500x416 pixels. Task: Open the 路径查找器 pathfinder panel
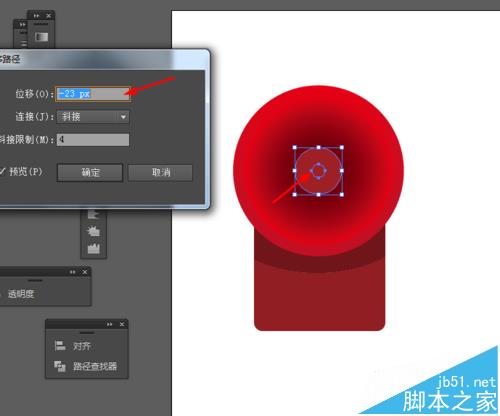[86, 366]
